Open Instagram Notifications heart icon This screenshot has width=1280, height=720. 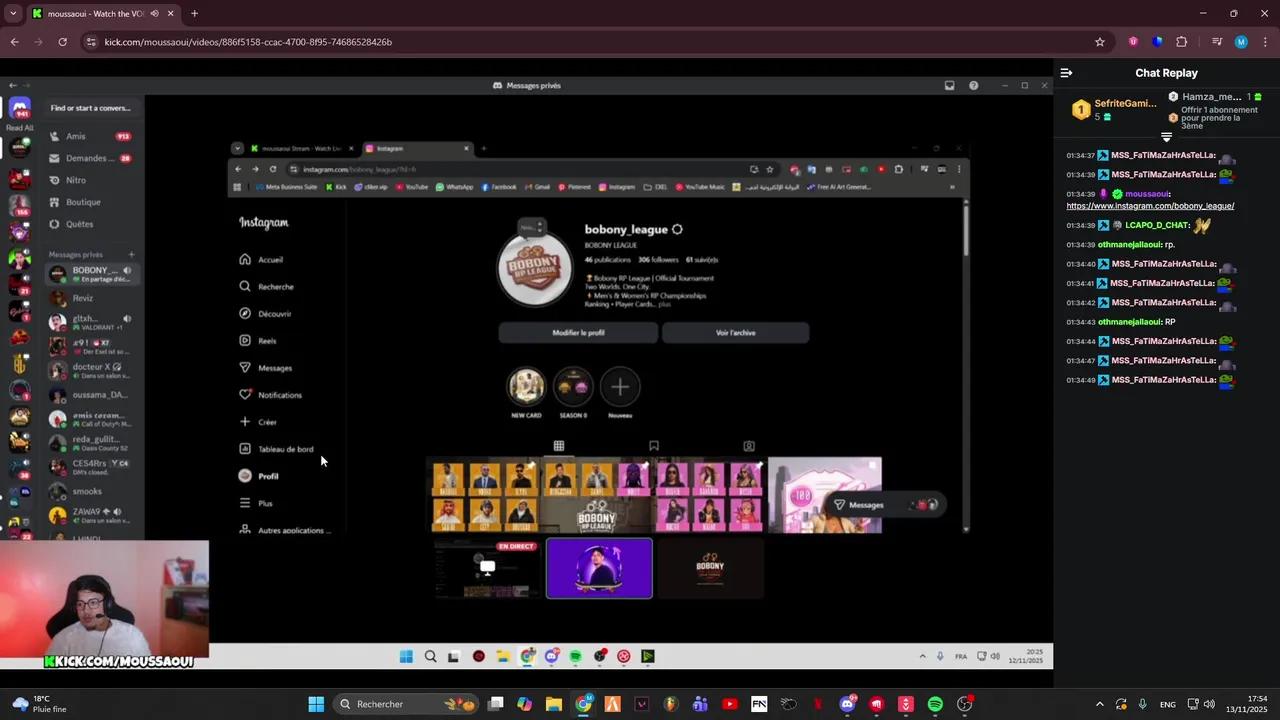tap(245, 394)
